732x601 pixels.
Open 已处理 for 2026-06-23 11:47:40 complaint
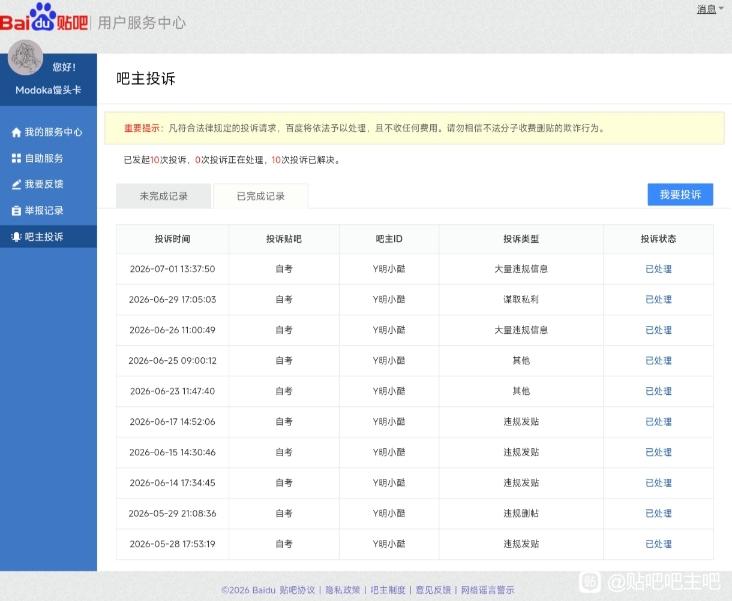(x=658, y=391)
